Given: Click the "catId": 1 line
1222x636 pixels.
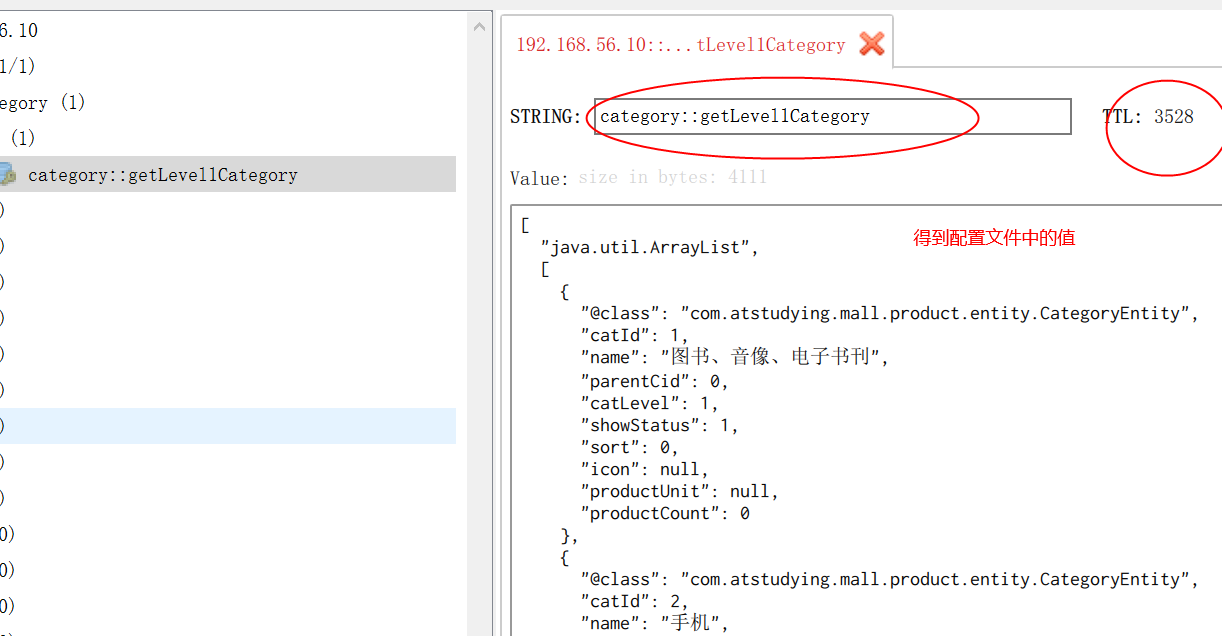Looking at the screenshot, I should pyautogui.click(x=635, y=335).
